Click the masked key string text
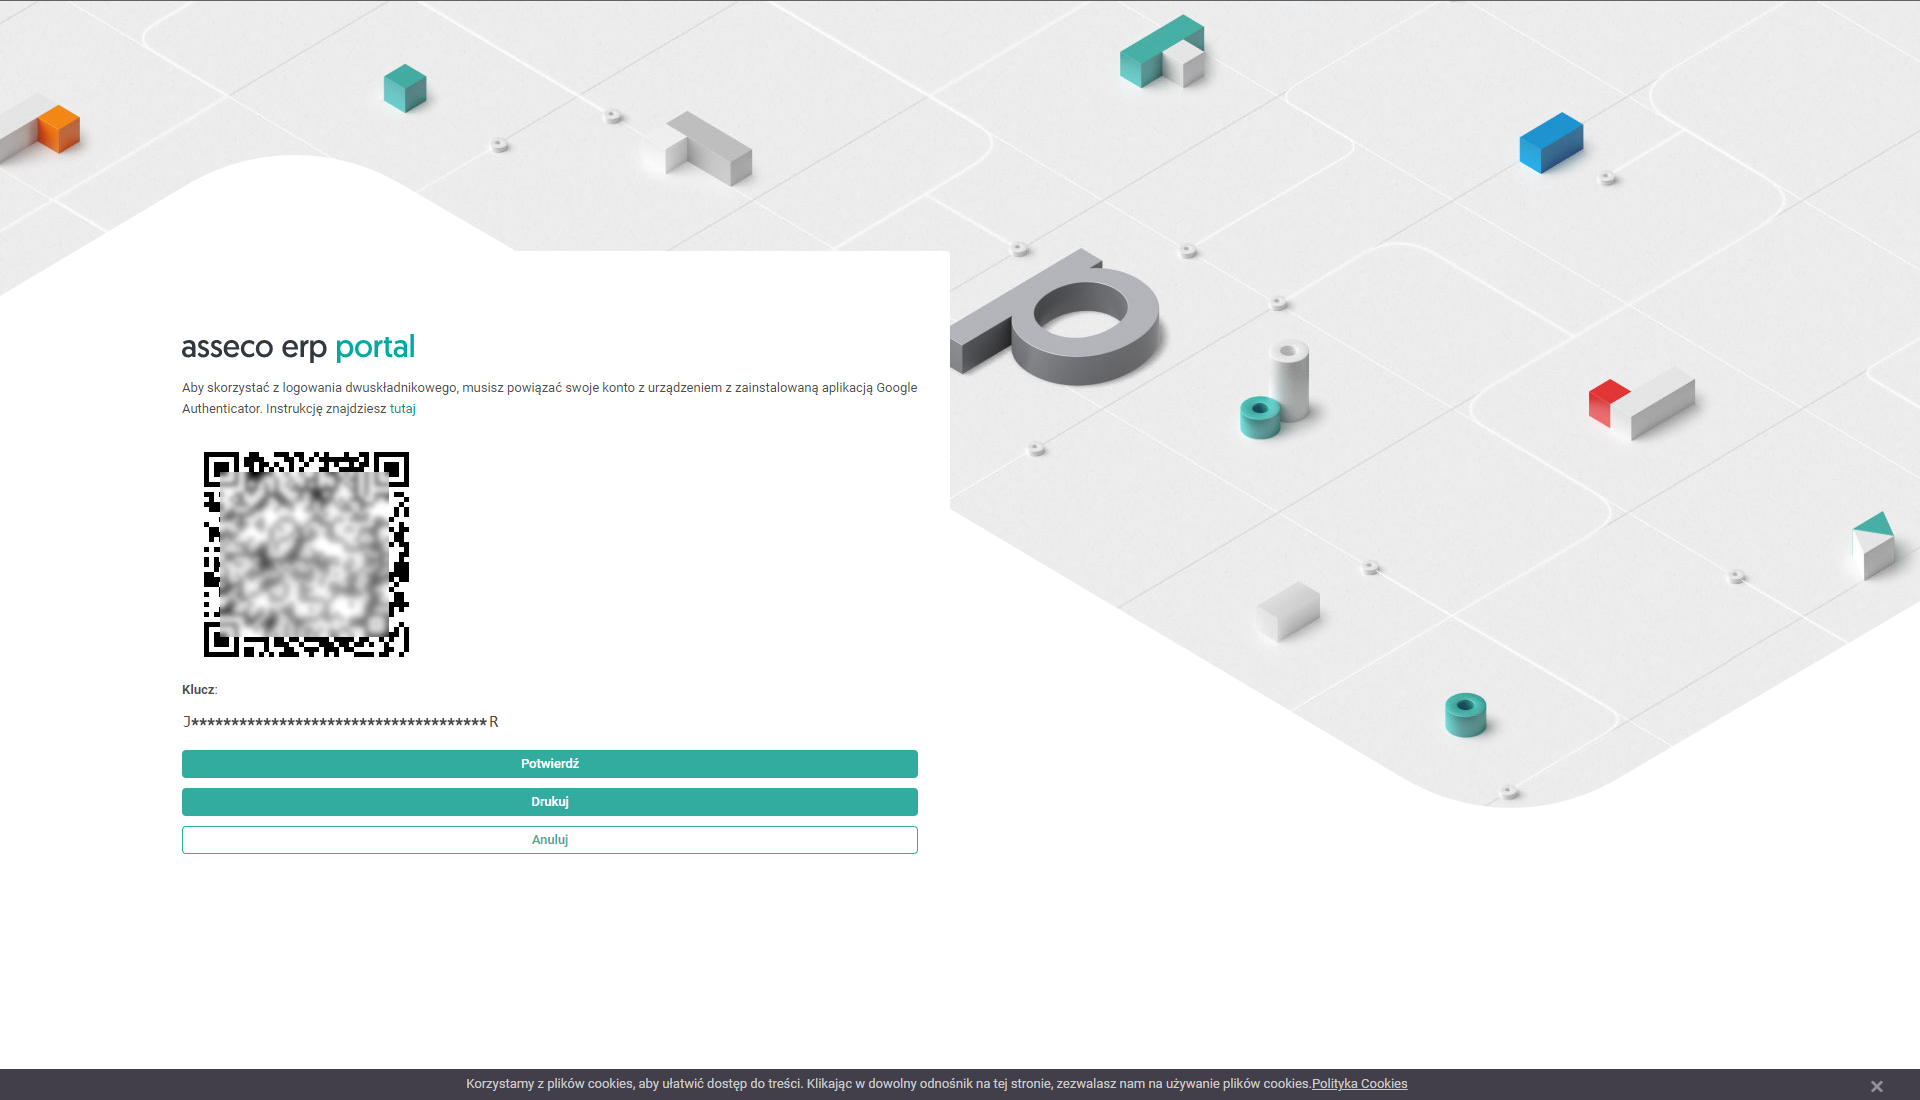The height and width of the screenshot is (1100, 1920). click(340, 722)
